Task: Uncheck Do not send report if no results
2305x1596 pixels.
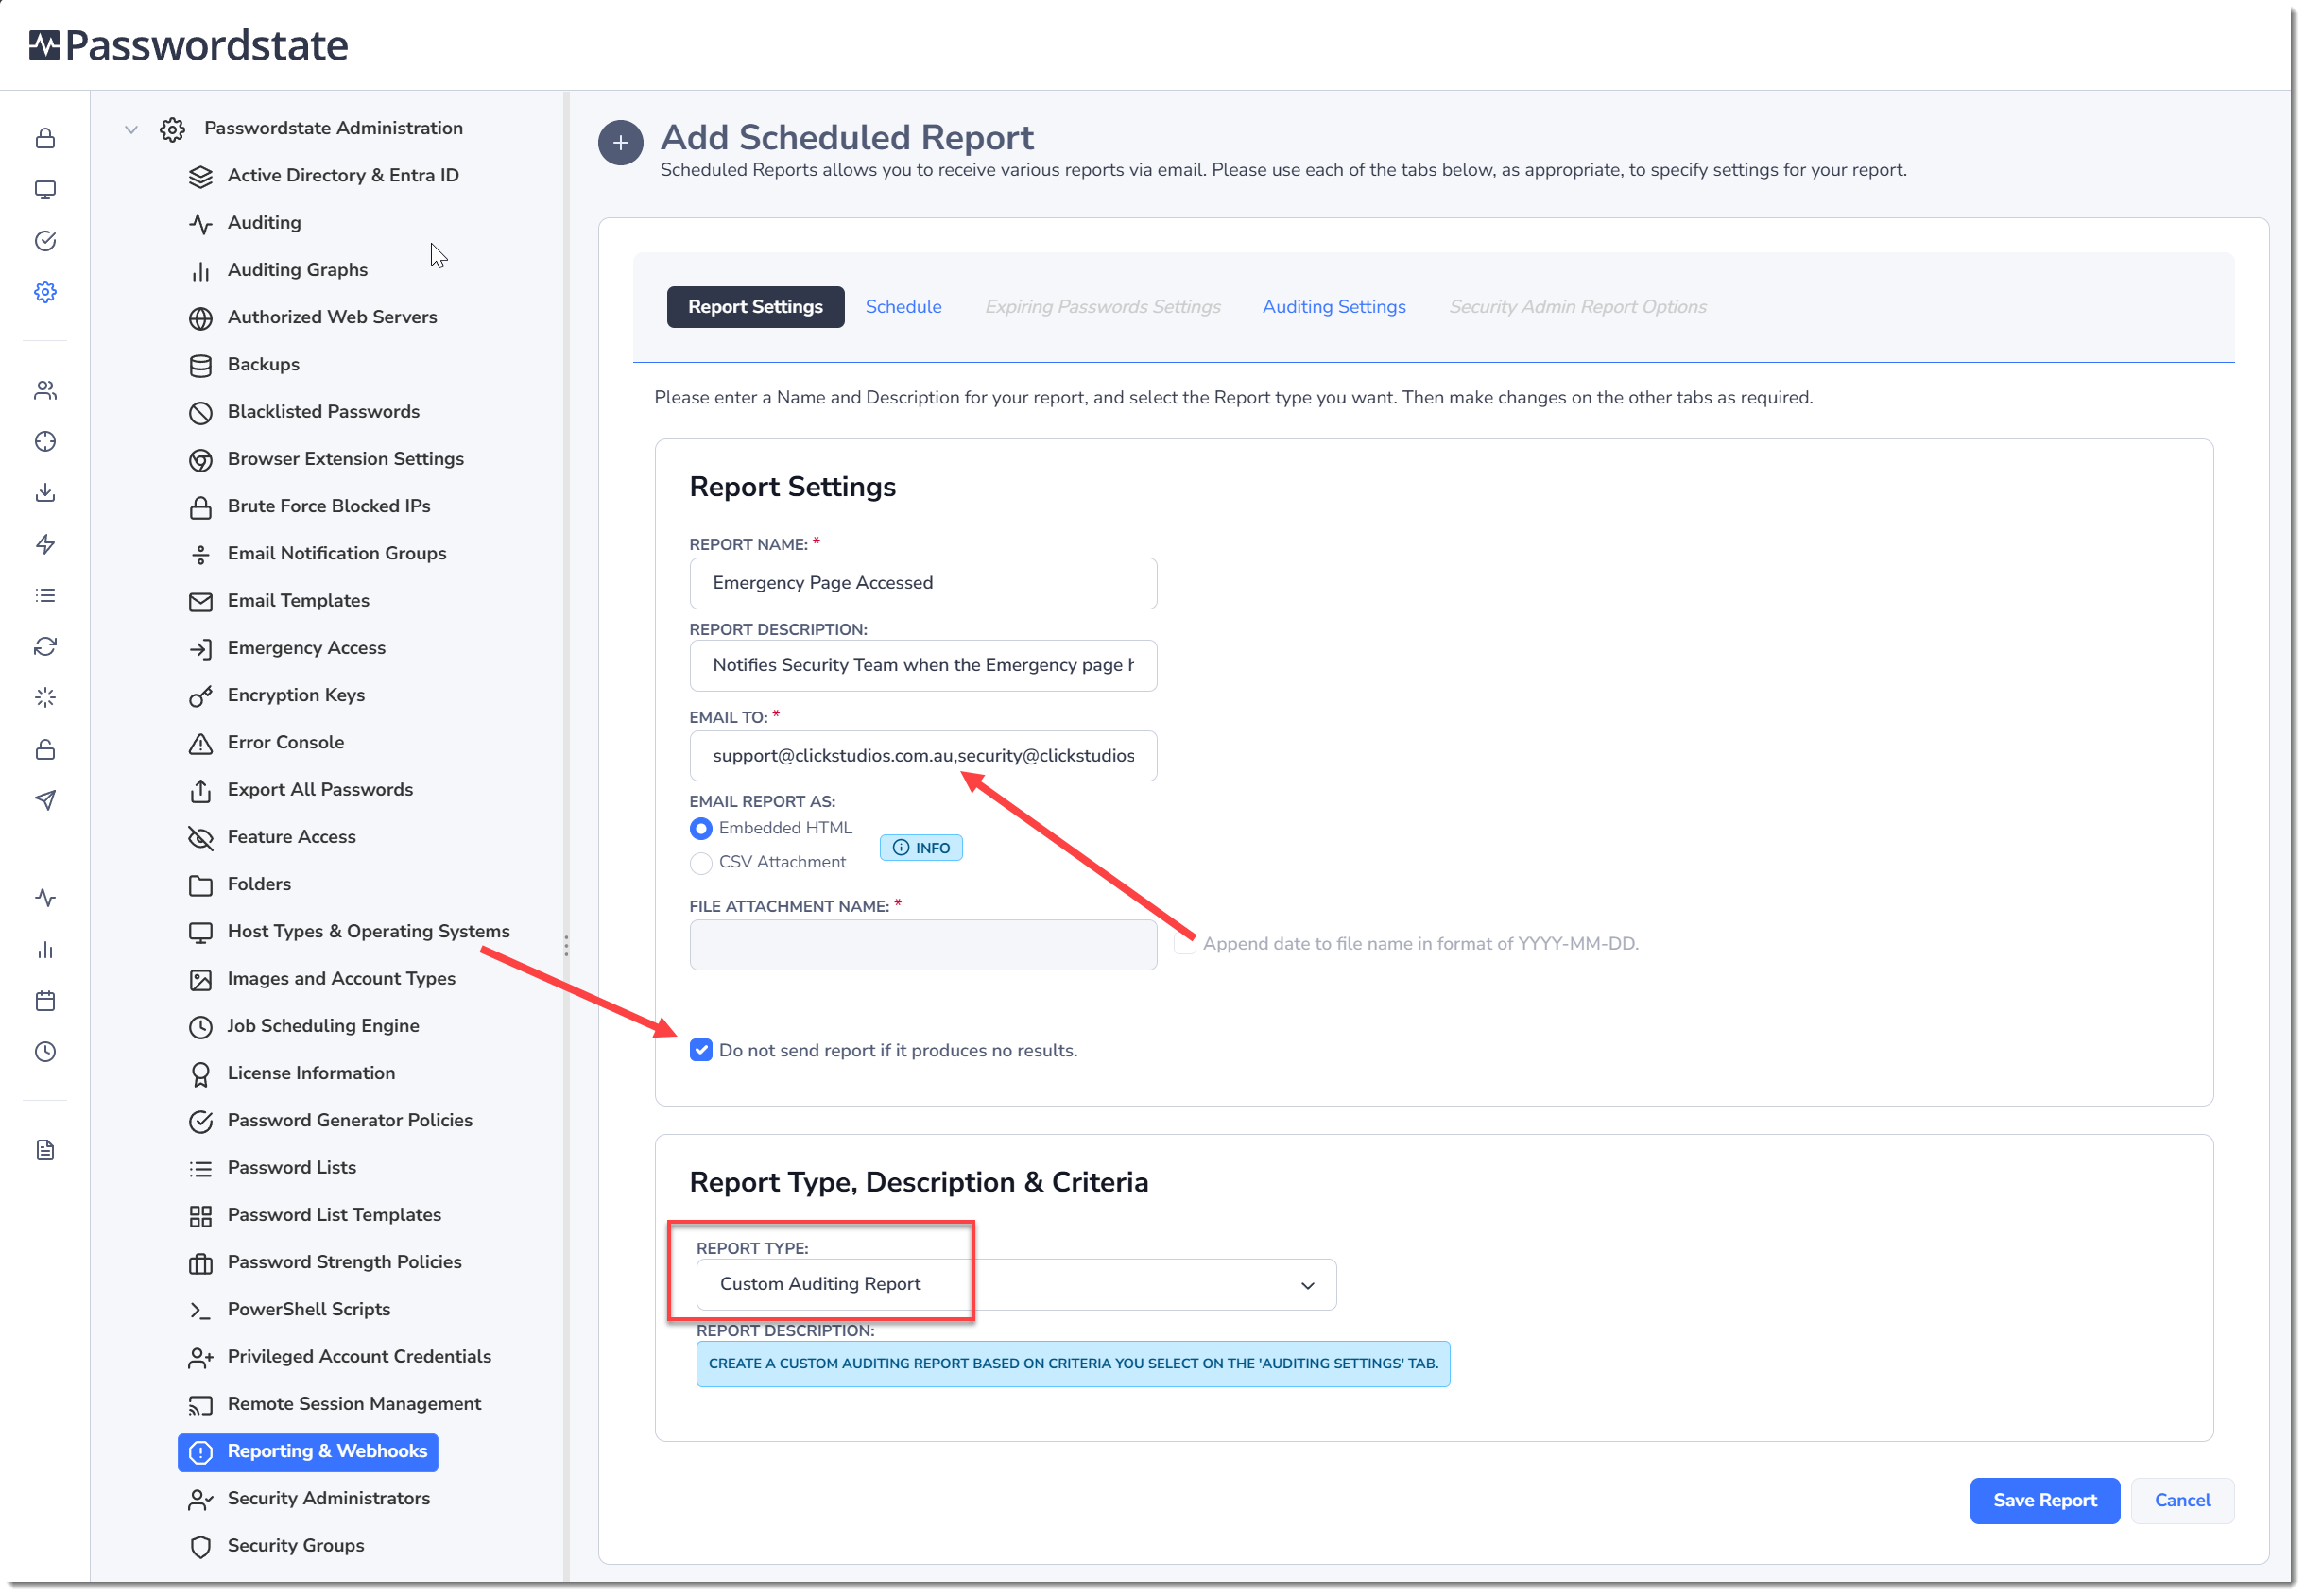Action: (701, 1050)
